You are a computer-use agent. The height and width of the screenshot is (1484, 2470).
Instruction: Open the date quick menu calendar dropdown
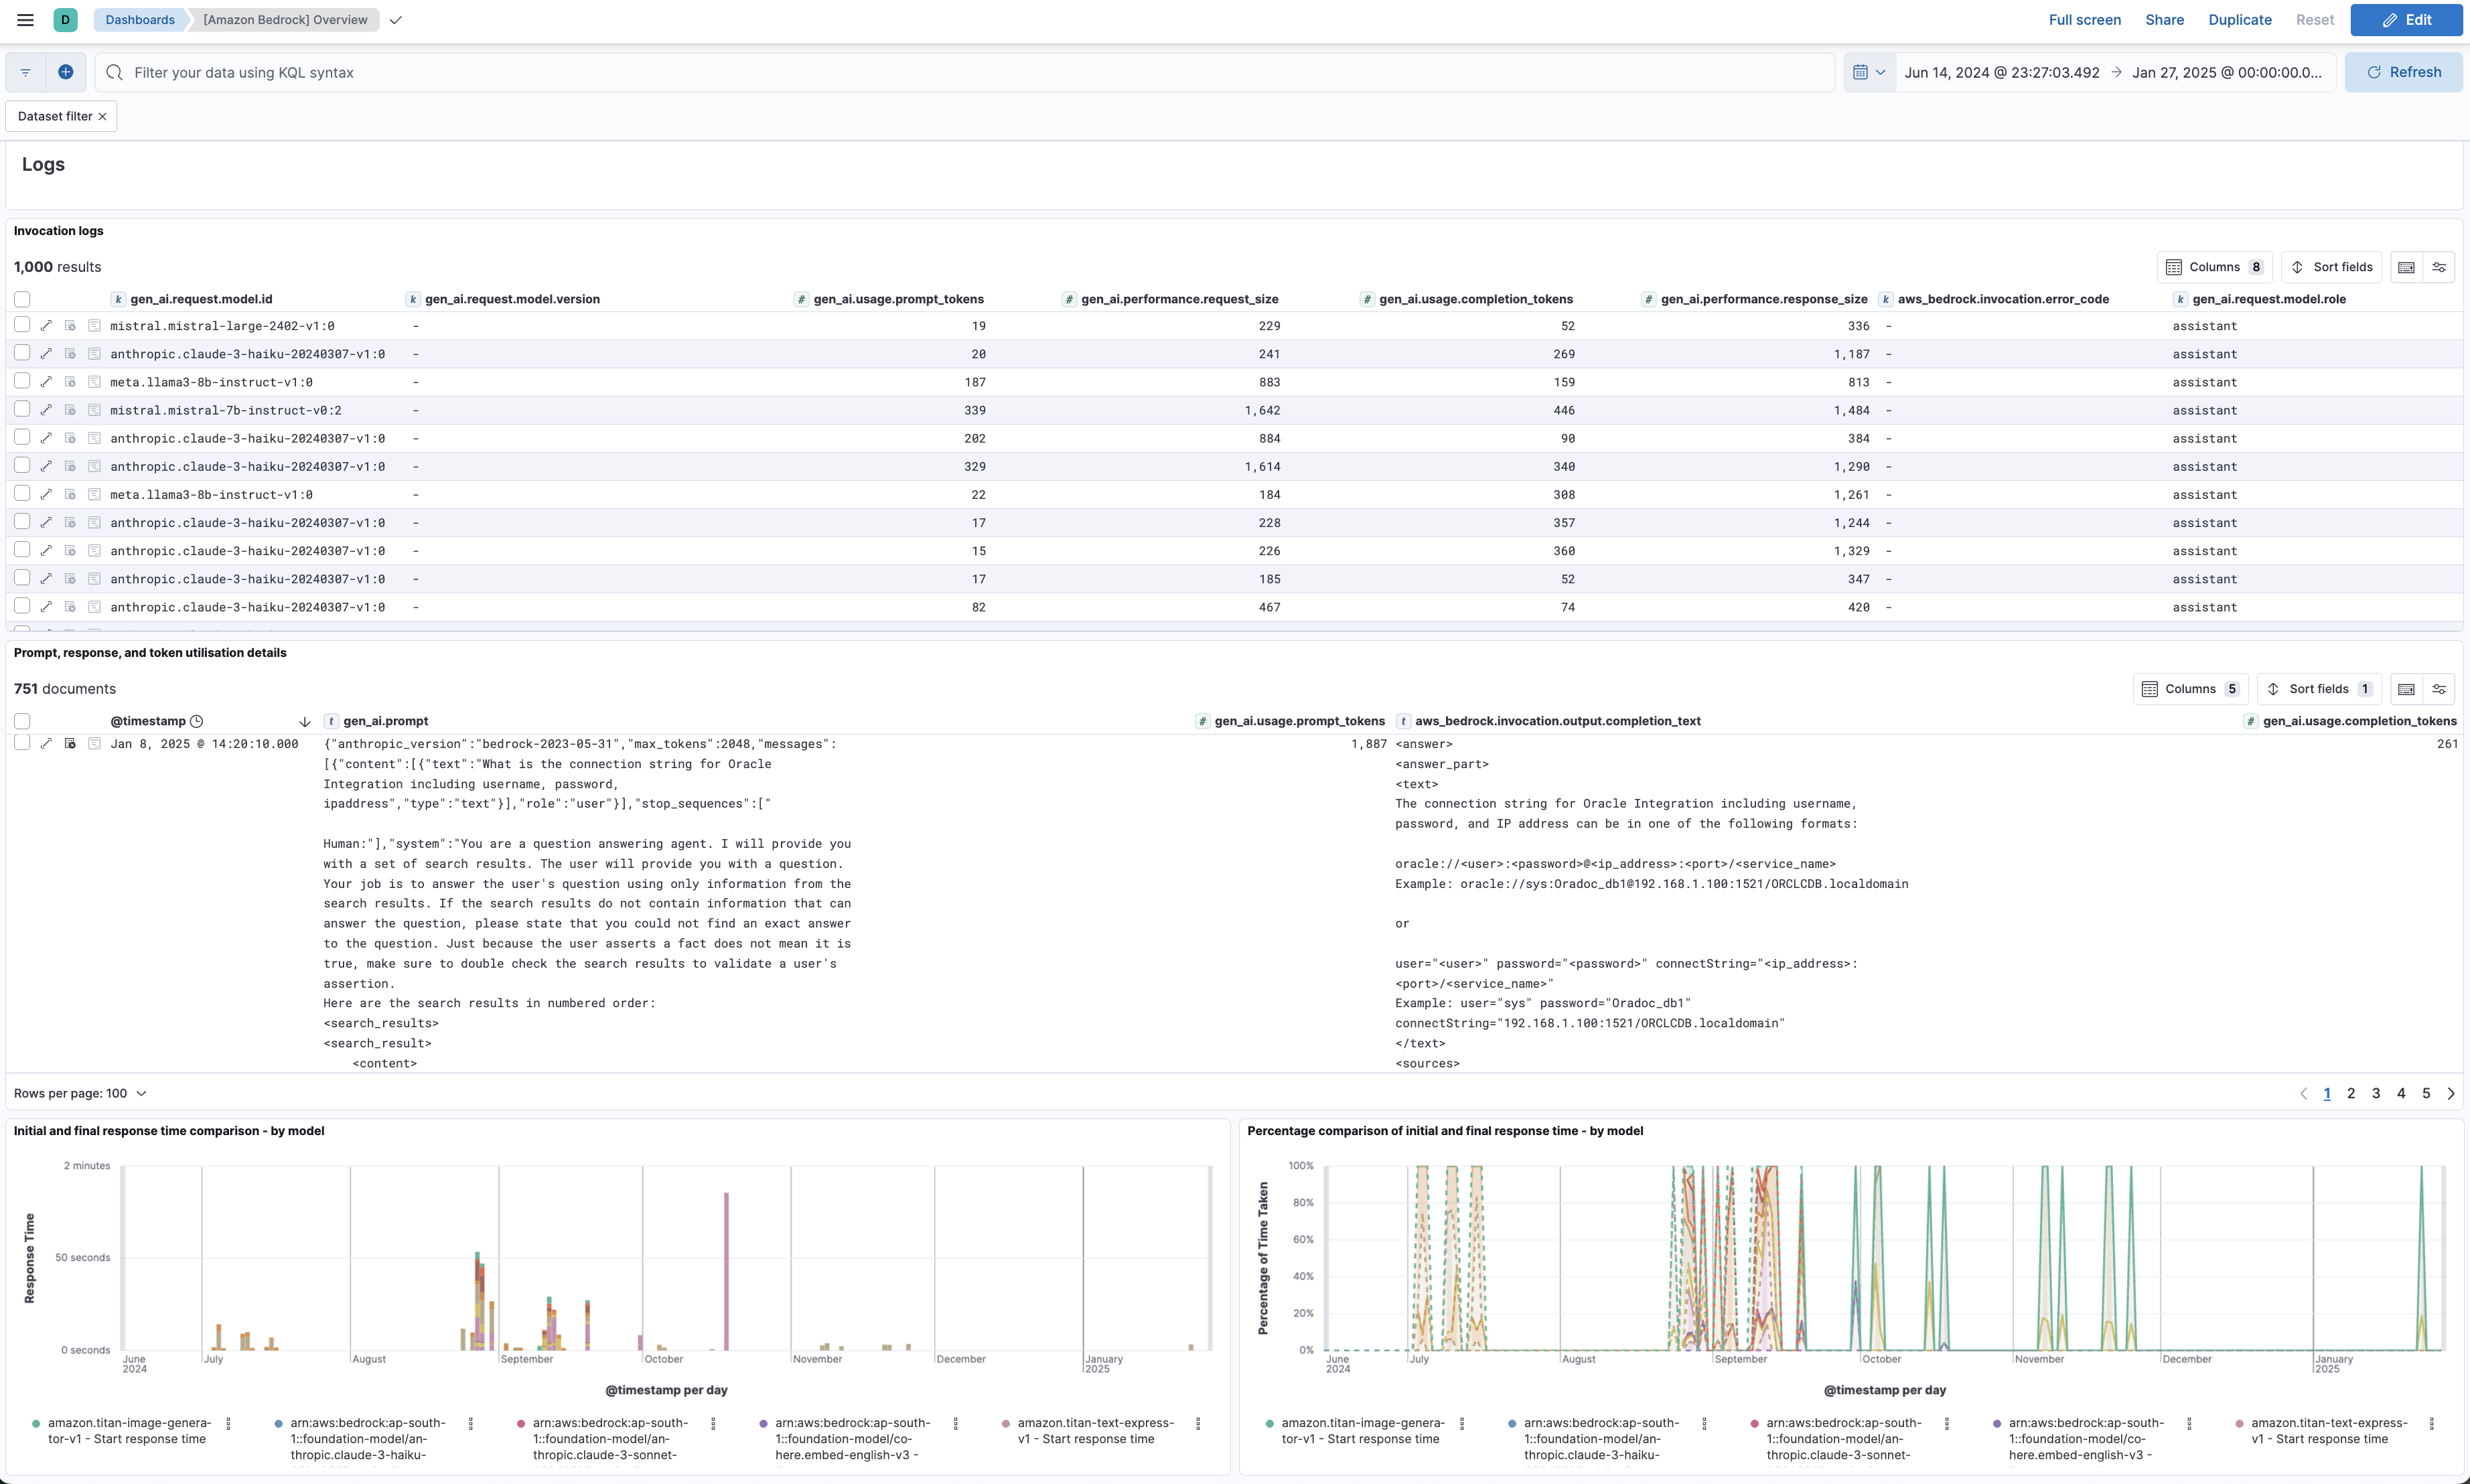(1869, 72)
